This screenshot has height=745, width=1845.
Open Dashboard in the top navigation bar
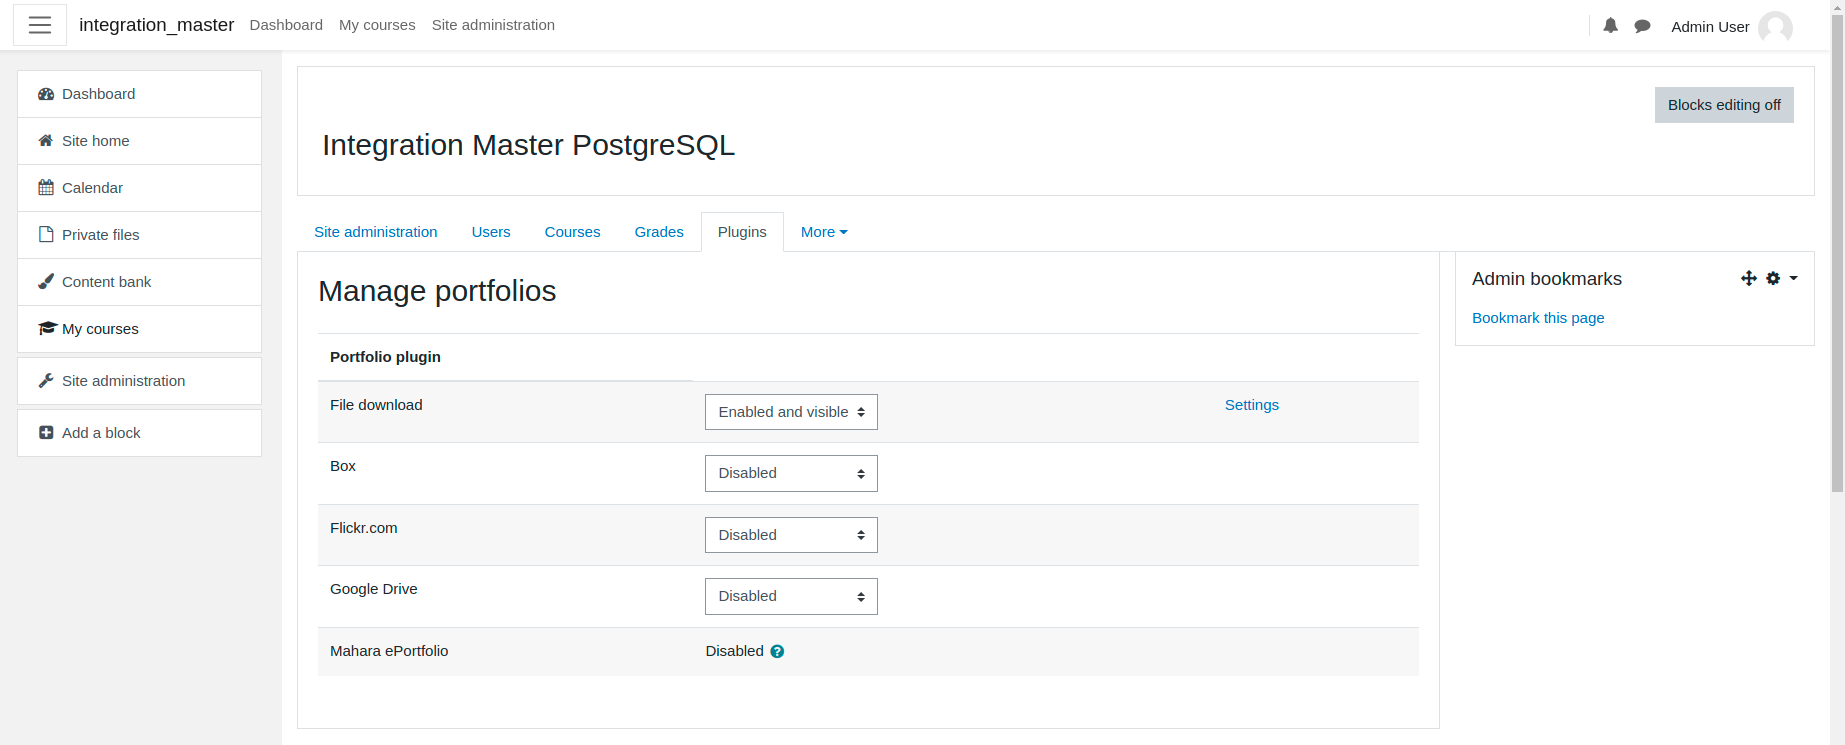pyautogui.click(x=286, y=25)
